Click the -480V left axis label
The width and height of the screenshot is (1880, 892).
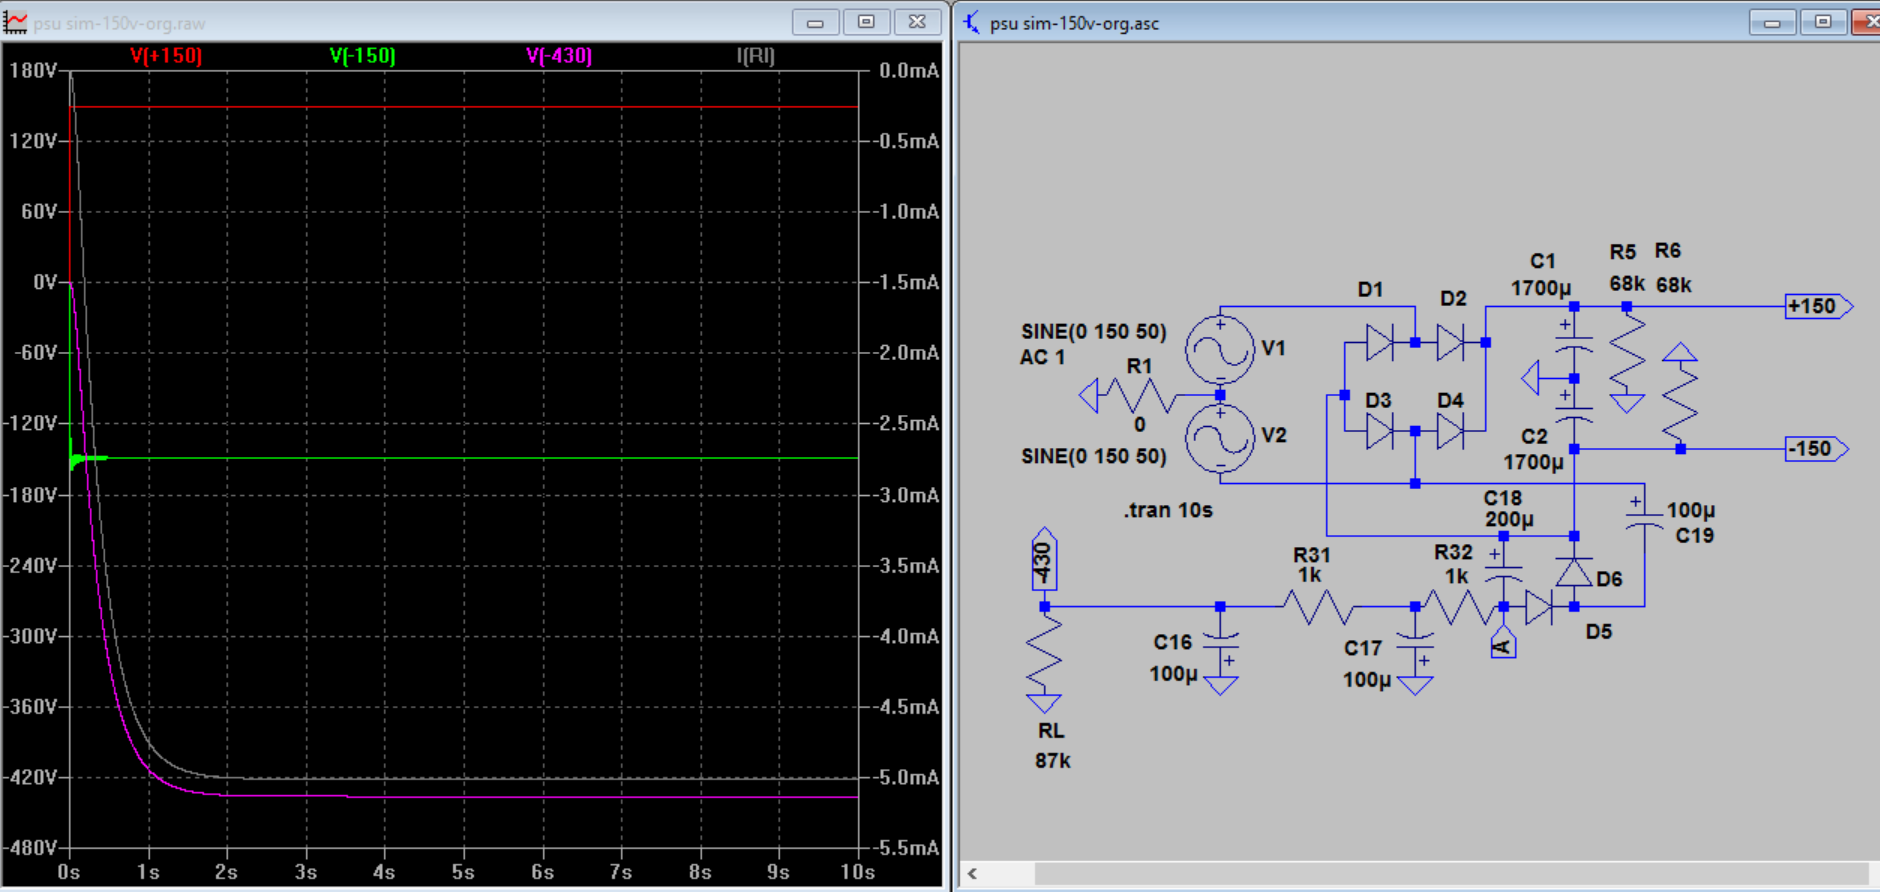tap(30, 848)
